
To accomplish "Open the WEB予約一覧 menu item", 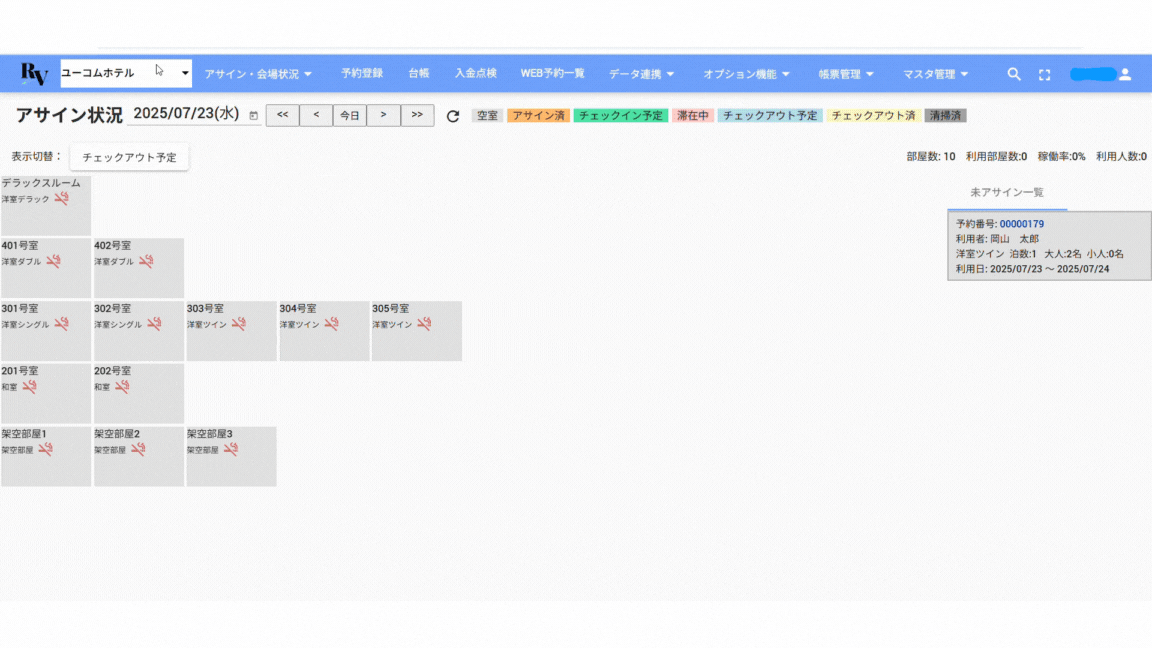I will click(x=552, y=73).
